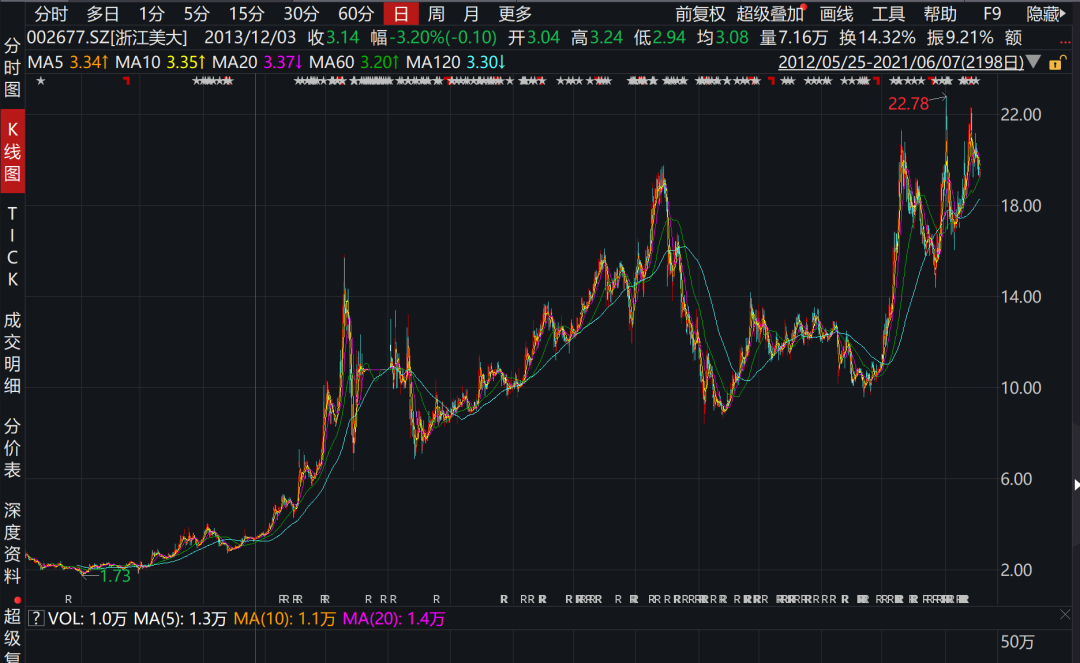Open 超级叠加 overlay feature

(x=770, y=14)
